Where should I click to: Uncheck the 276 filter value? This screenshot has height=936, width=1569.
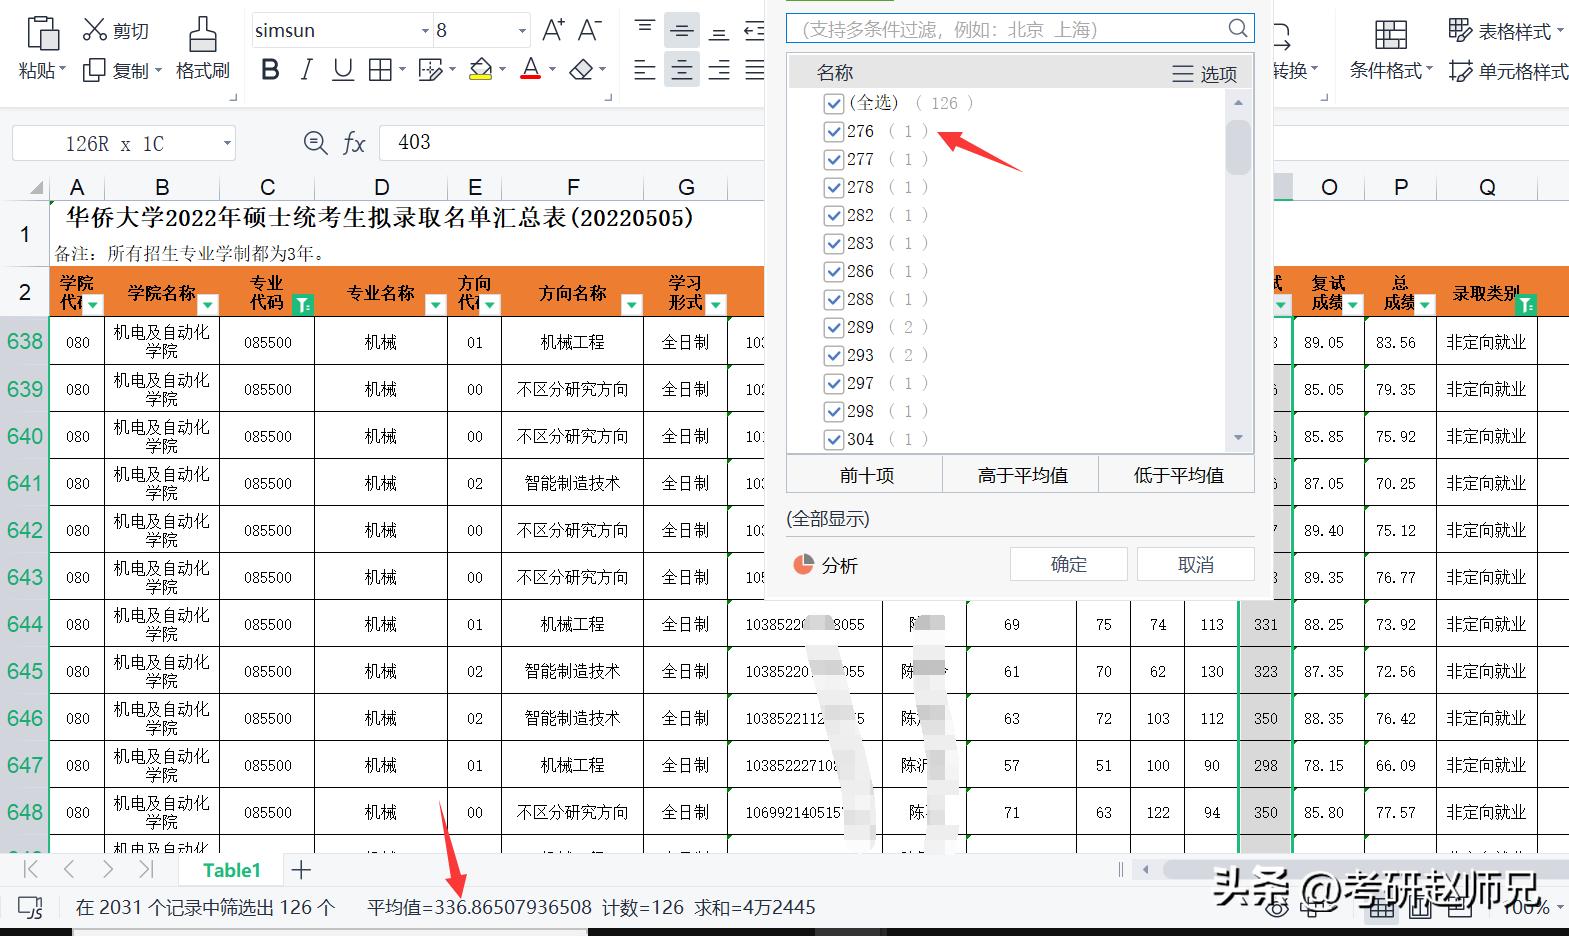point(834,131)
